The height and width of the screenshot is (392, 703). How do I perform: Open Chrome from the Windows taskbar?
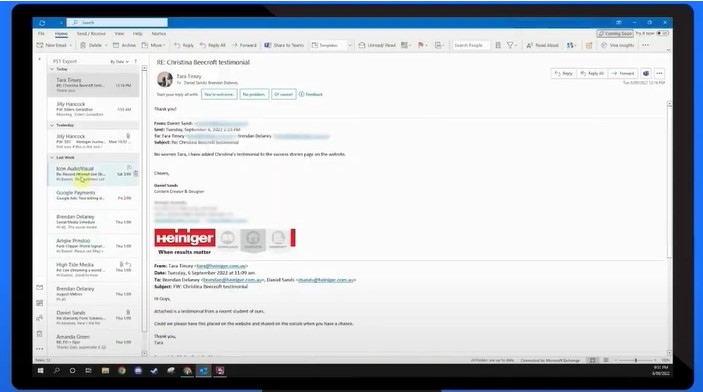122,371
